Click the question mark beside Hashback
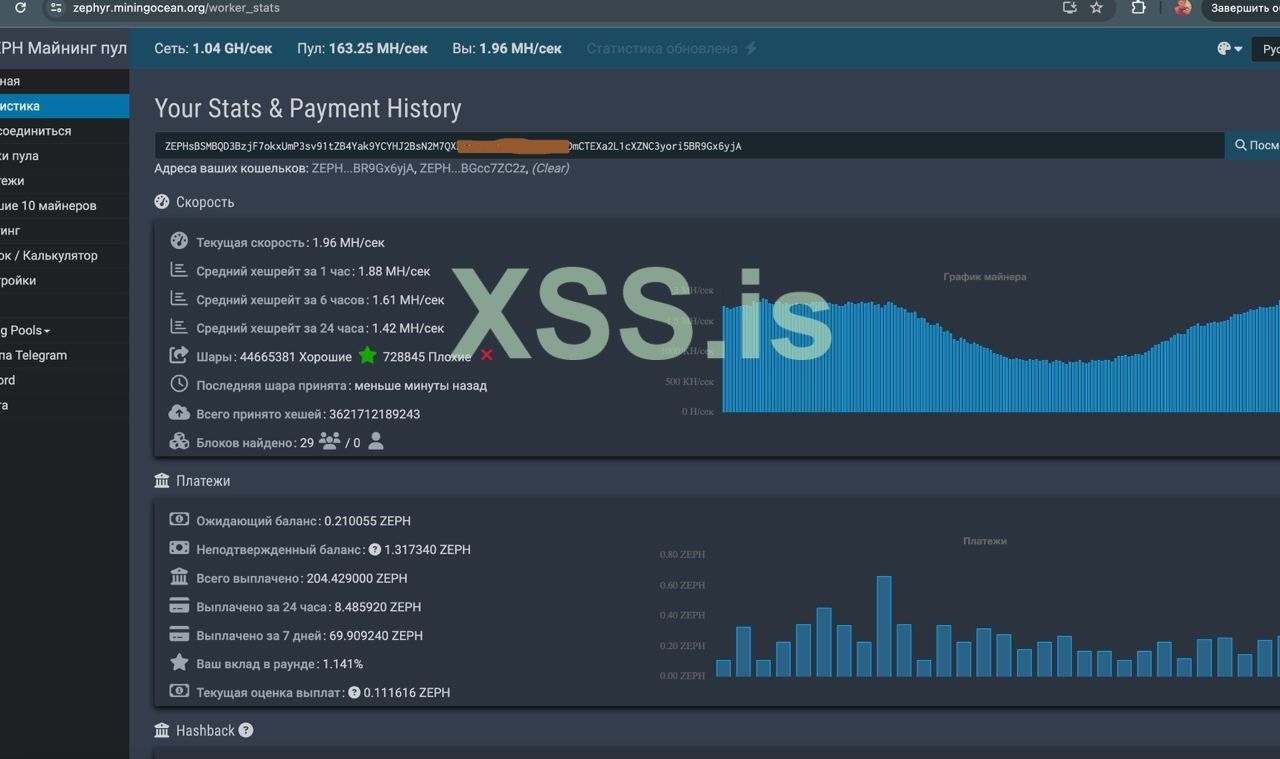The width and height of the screenshot is (1280, 759). 246,730
